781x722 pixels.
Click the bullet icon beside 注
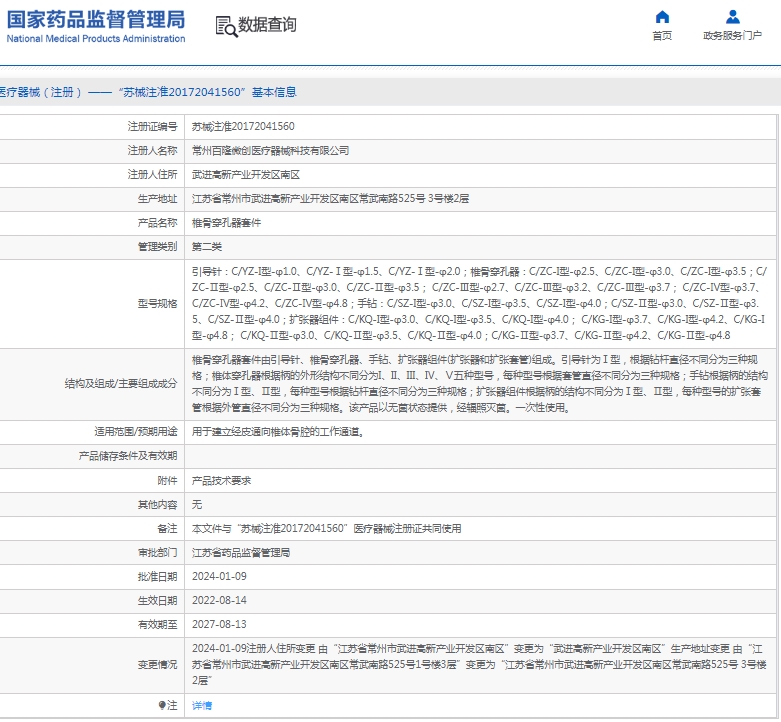click(162, 705)
